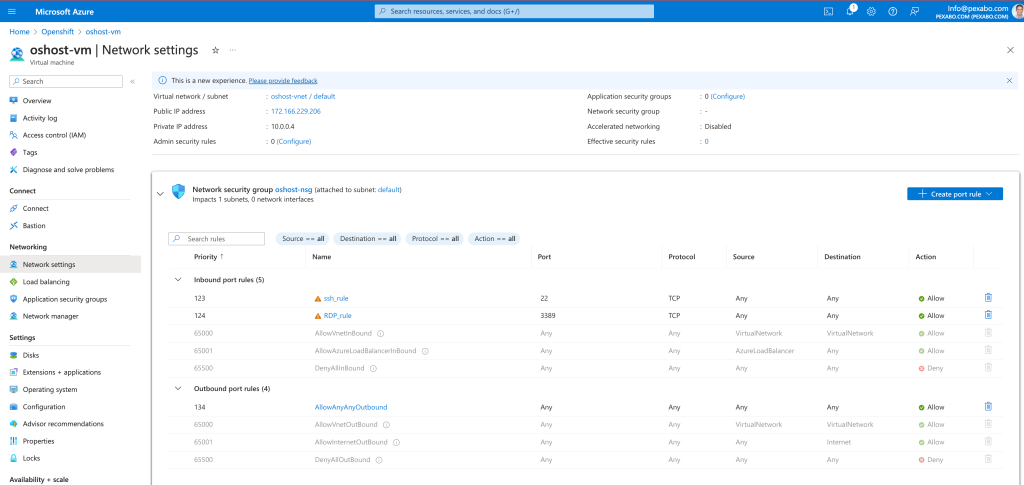Show info for AllowAzureLoadBalancerInBound rule

[424, 351]
